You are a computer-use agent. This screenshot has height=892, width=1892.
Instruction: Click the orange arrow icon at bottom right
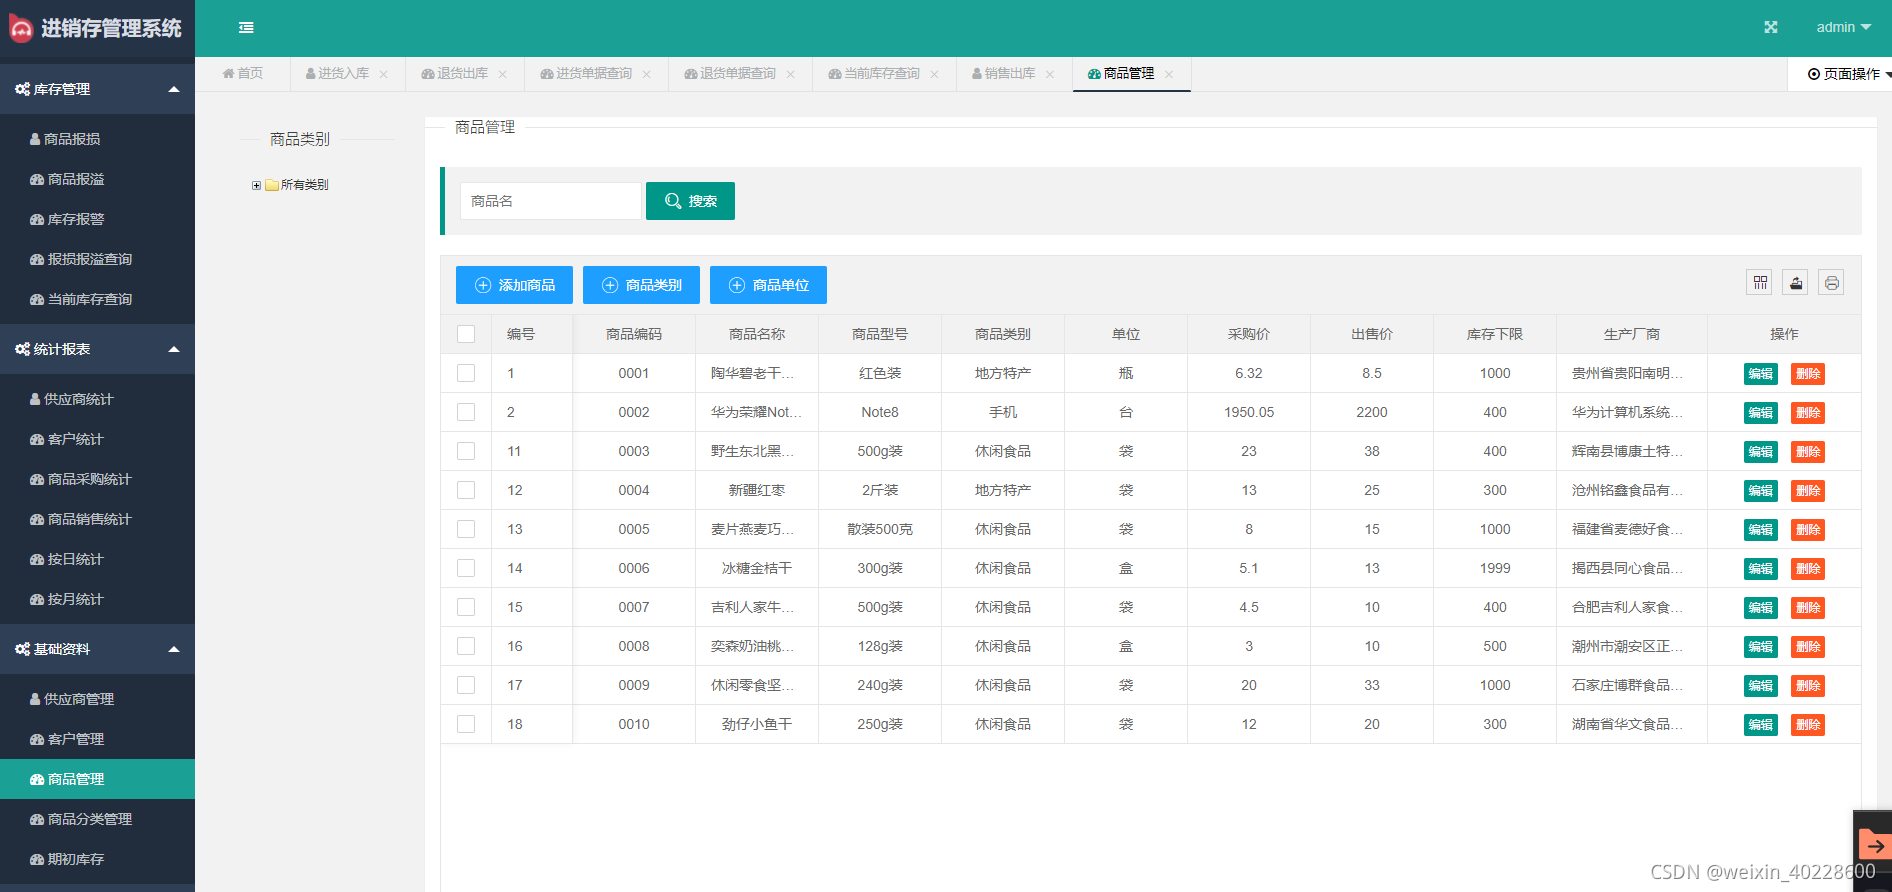[x=1875, y=845]
